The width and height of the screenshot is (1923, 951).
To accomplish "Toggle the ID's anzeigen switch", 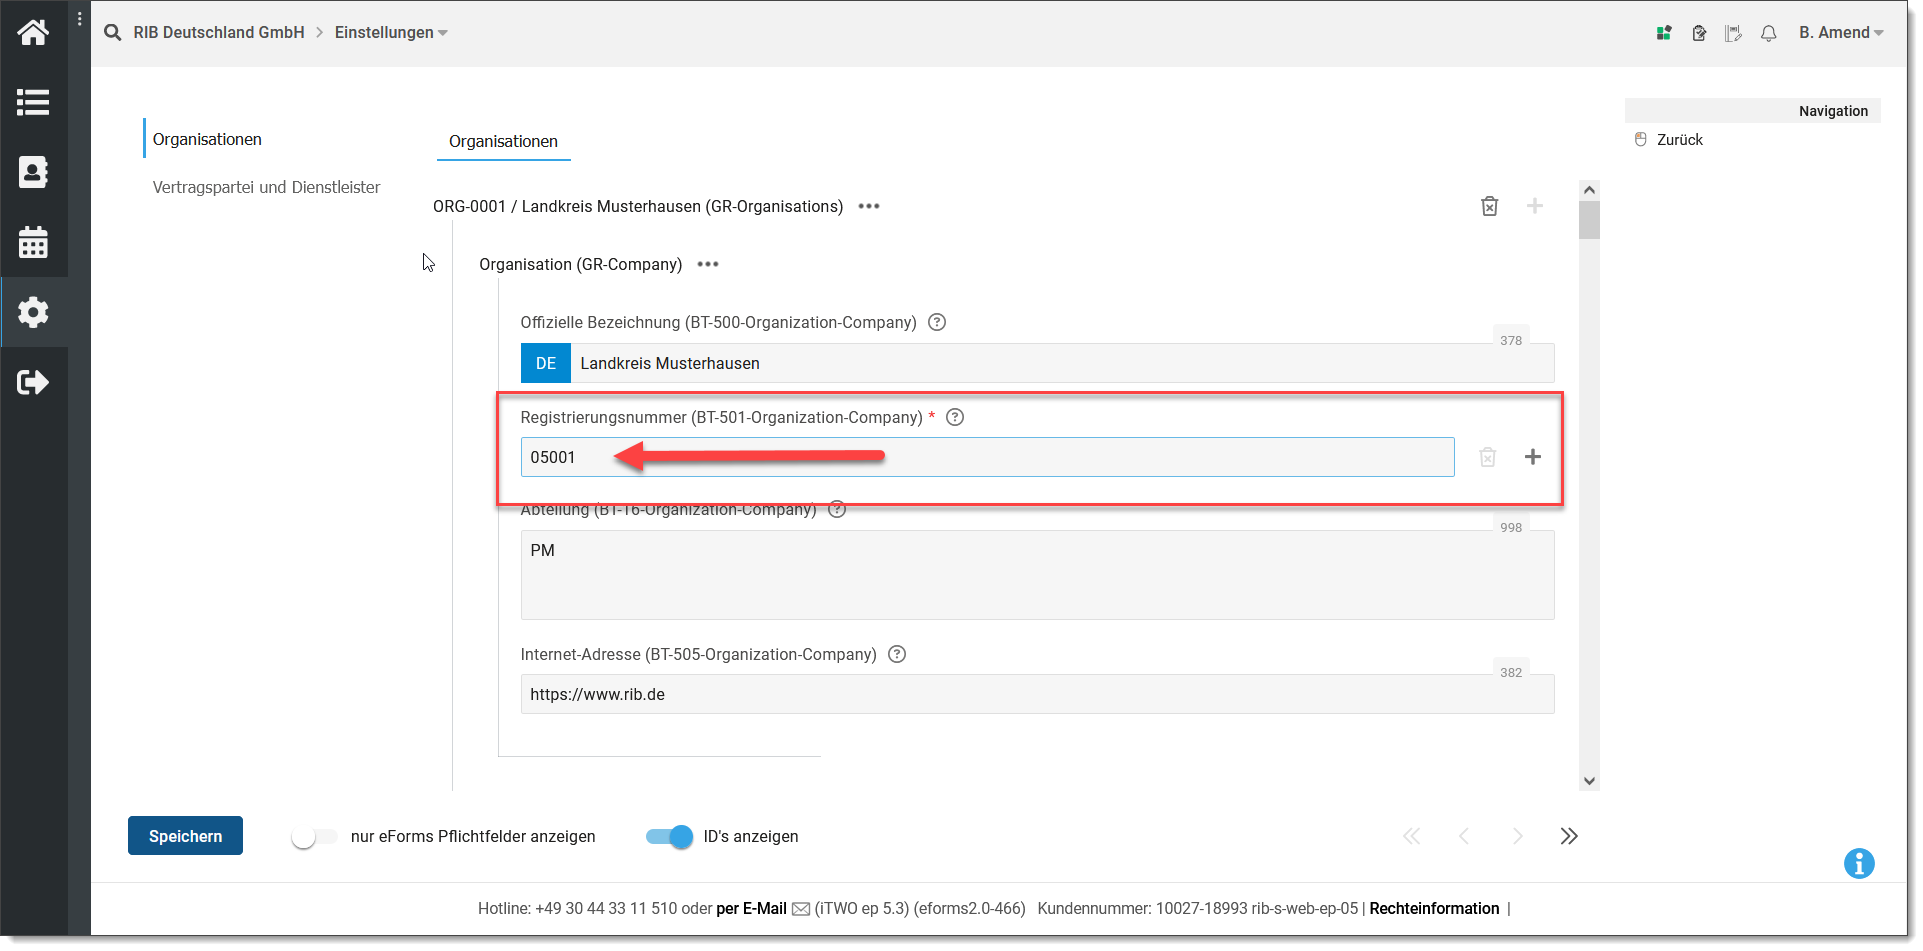I will (669, 837).
